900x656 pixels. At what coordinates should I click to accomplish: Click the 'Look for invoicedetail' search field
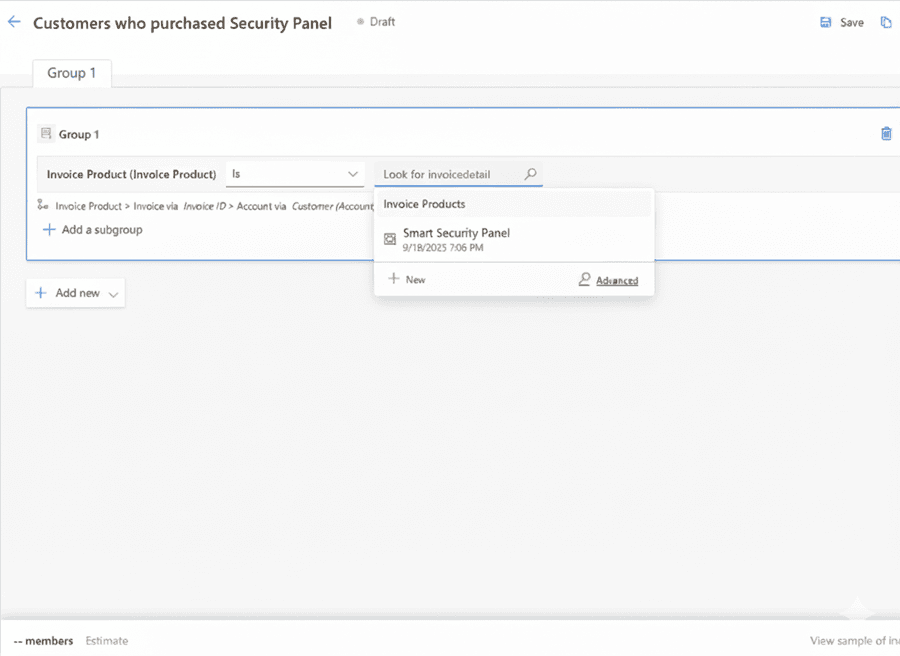pyautogui.click(x=448, y=174)
